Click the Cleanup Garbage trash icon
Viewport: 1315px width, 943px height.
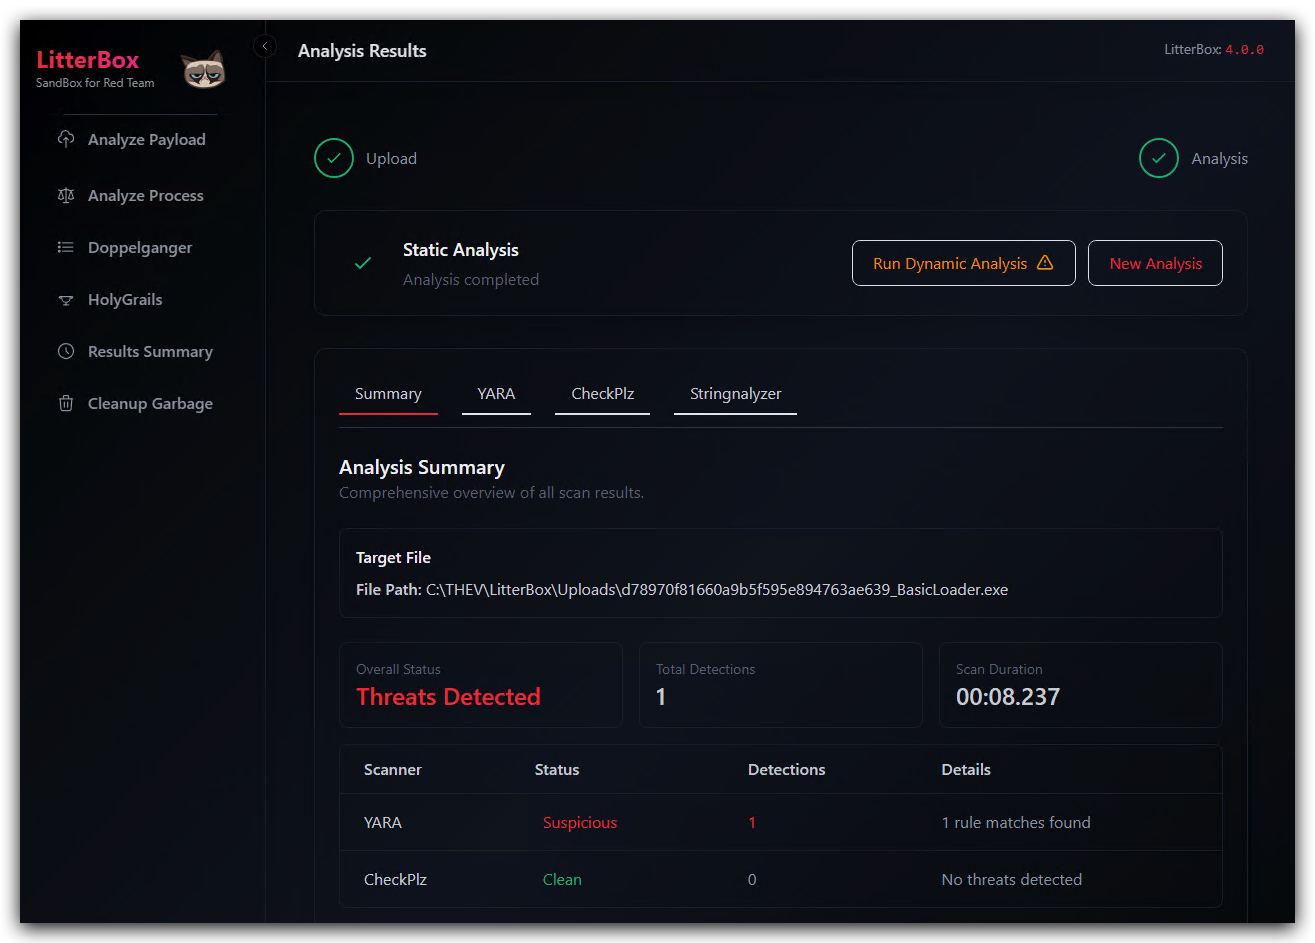[66, 403]
